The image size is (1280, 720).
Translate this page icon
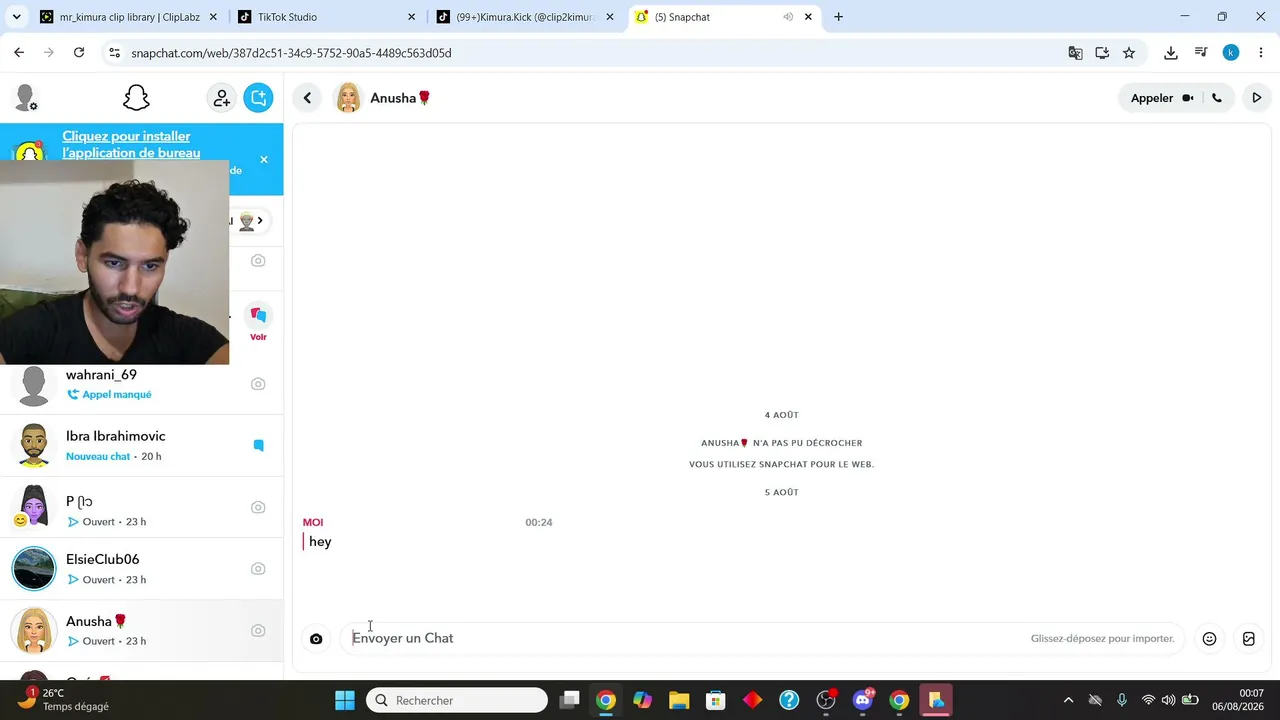click(x=1075, y=53)
